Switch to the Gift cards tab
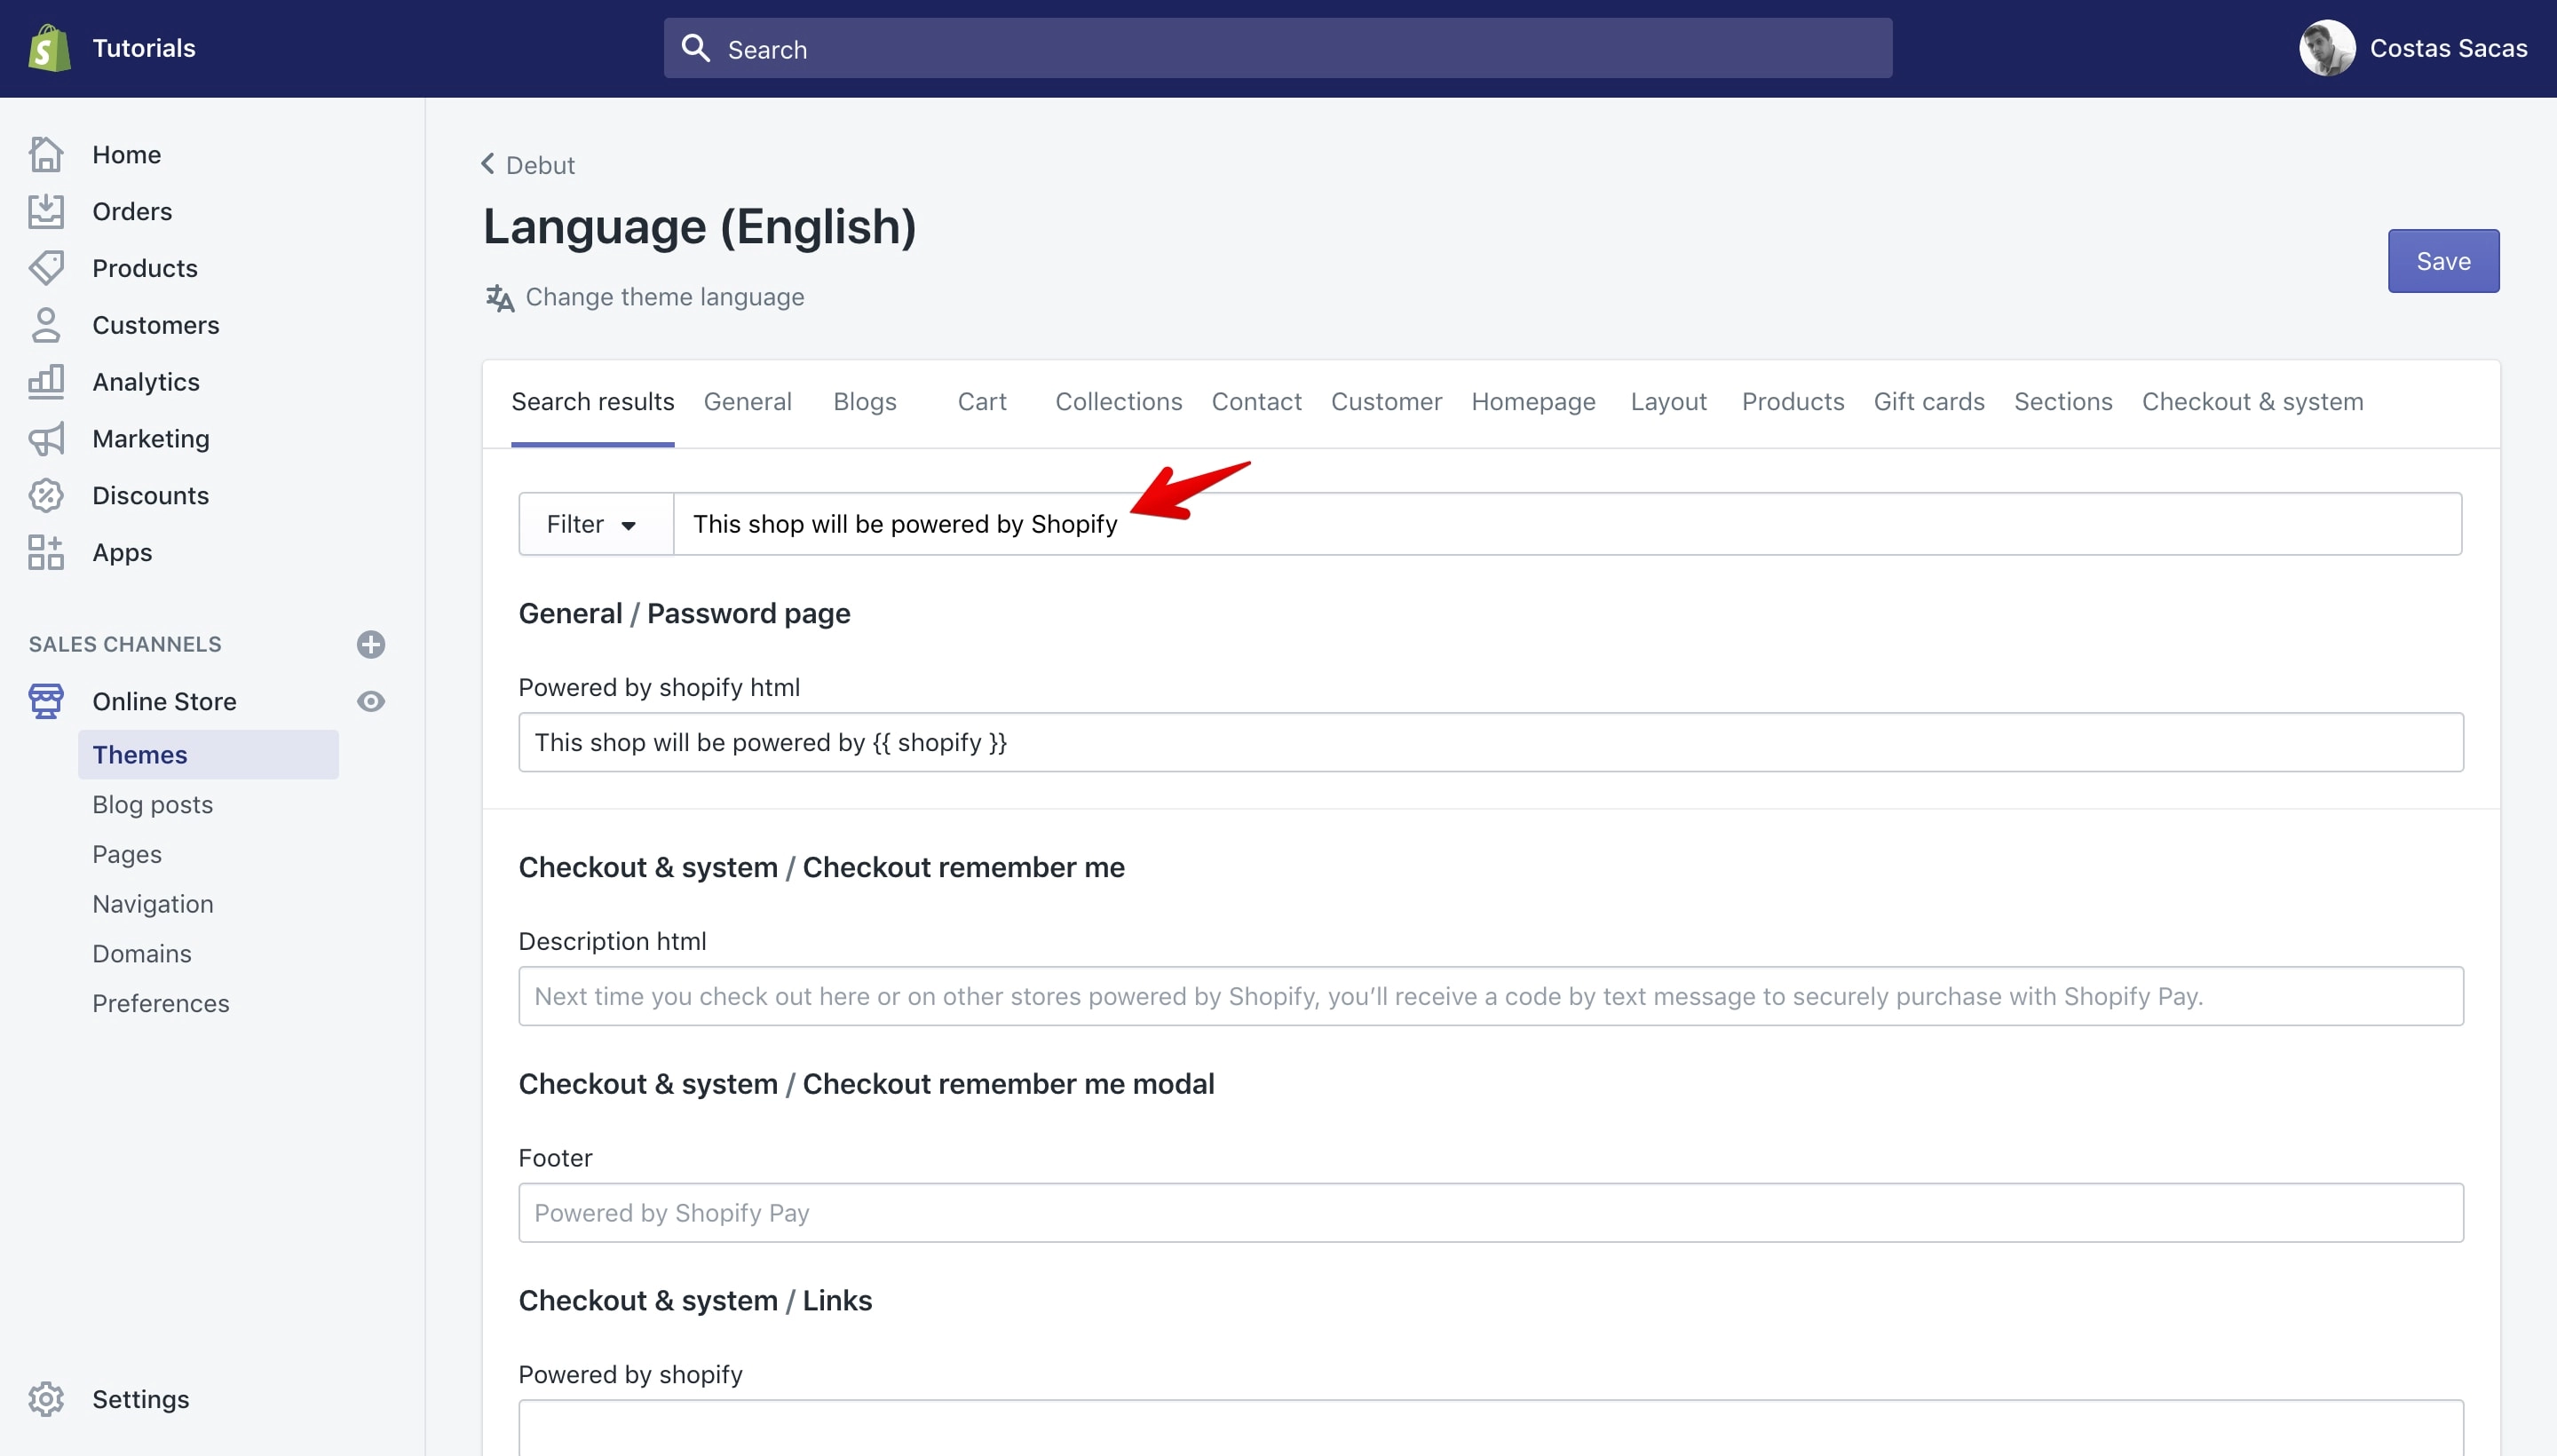This screenshot has width=2557, height=1456. 1928,401
